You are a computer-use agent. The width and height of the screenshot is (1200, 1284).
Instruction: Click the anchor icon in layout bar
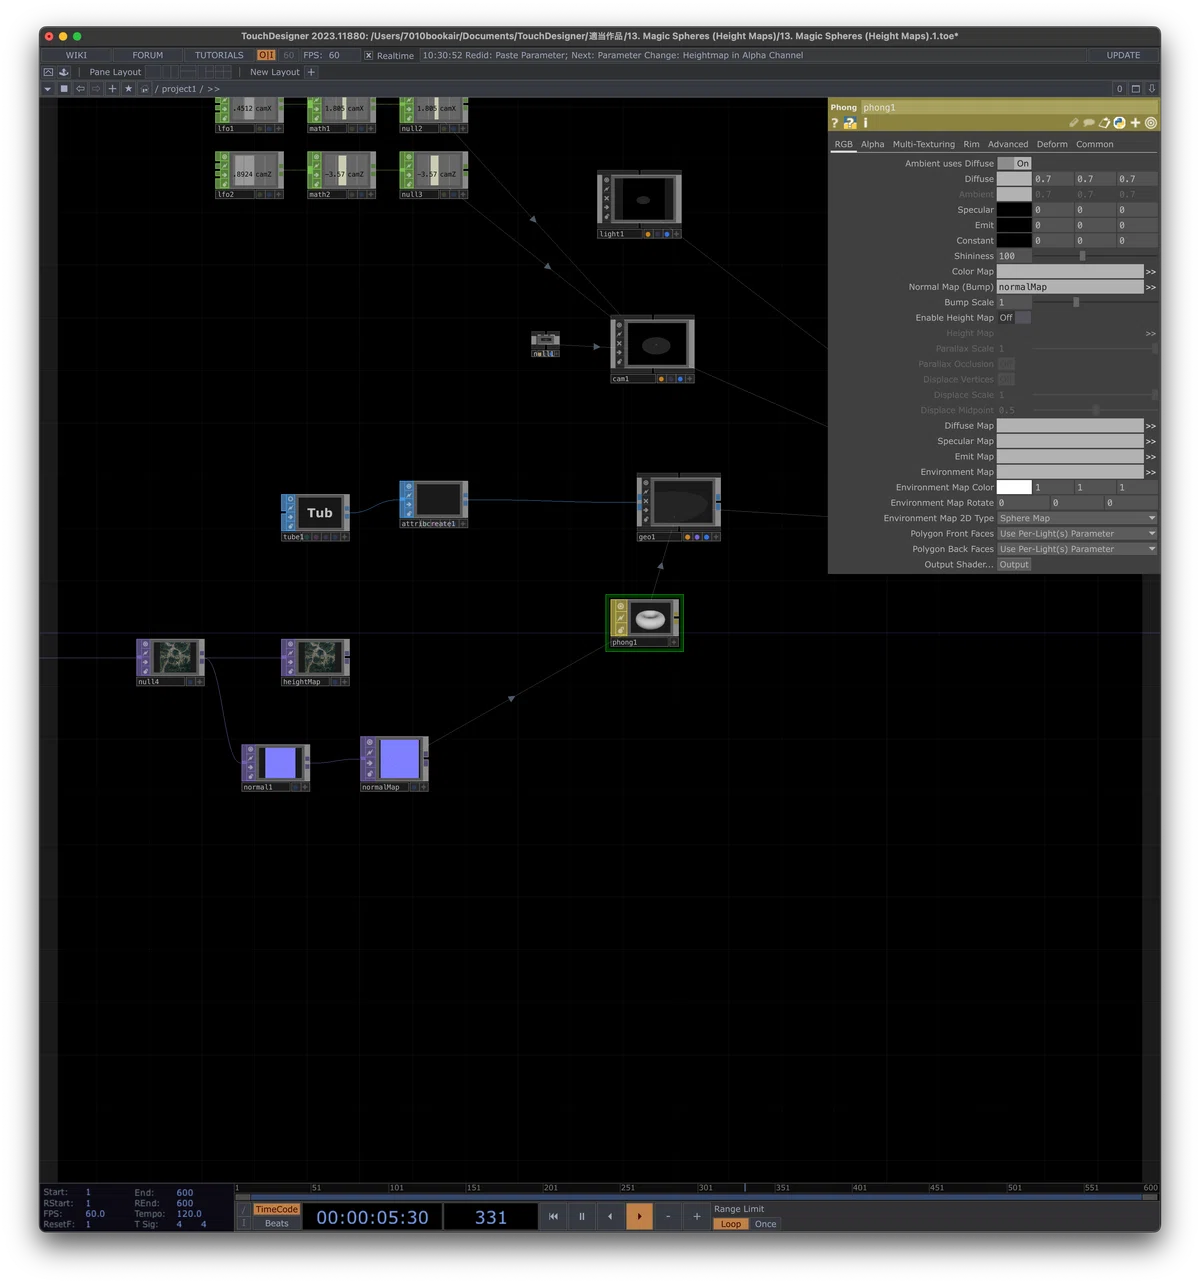tap(64, 72)
